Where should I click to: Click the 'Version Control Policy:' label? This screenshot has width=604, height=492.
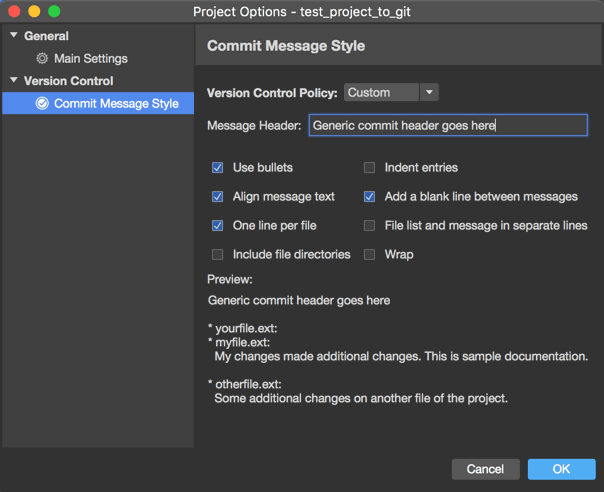272,93
